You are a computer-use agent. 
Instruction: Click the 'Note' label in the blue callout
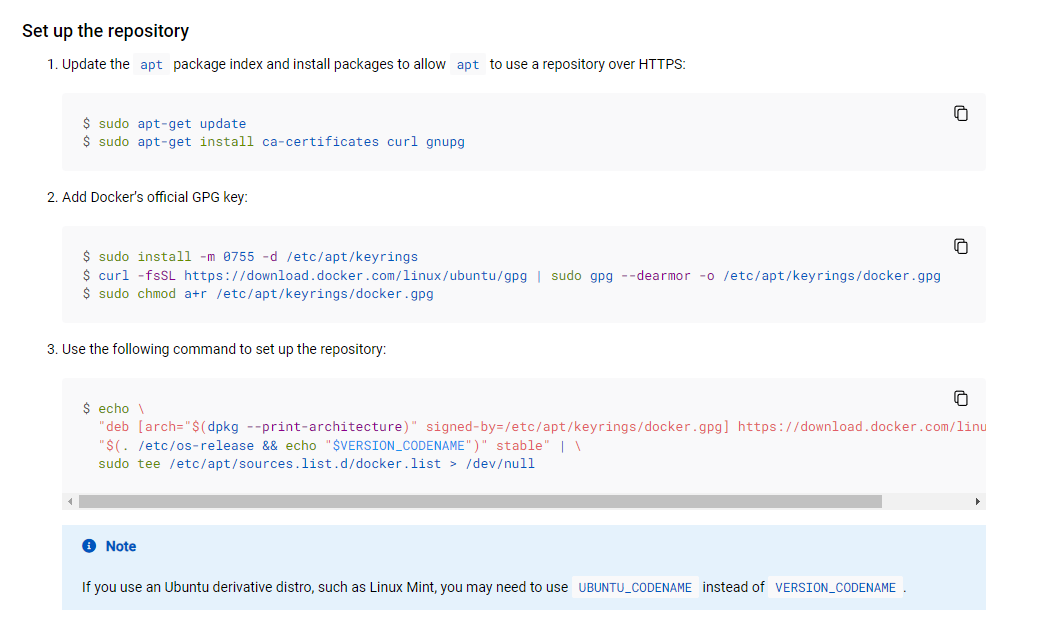(121, 546)
